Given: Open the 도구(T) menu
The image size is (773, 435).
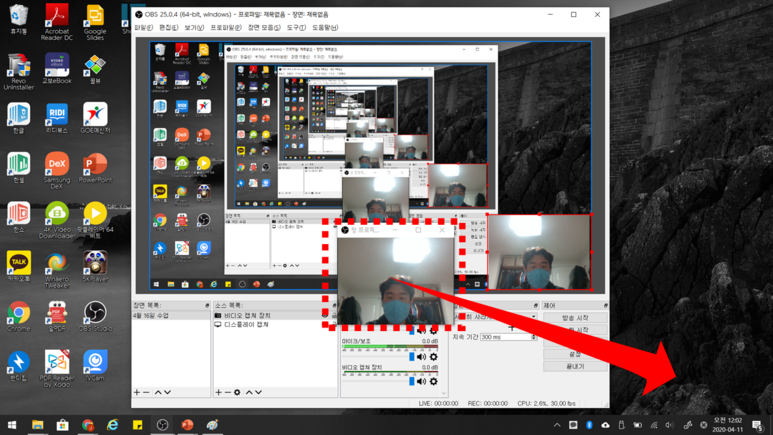Looking at the screenshot, I should point(296,28).
